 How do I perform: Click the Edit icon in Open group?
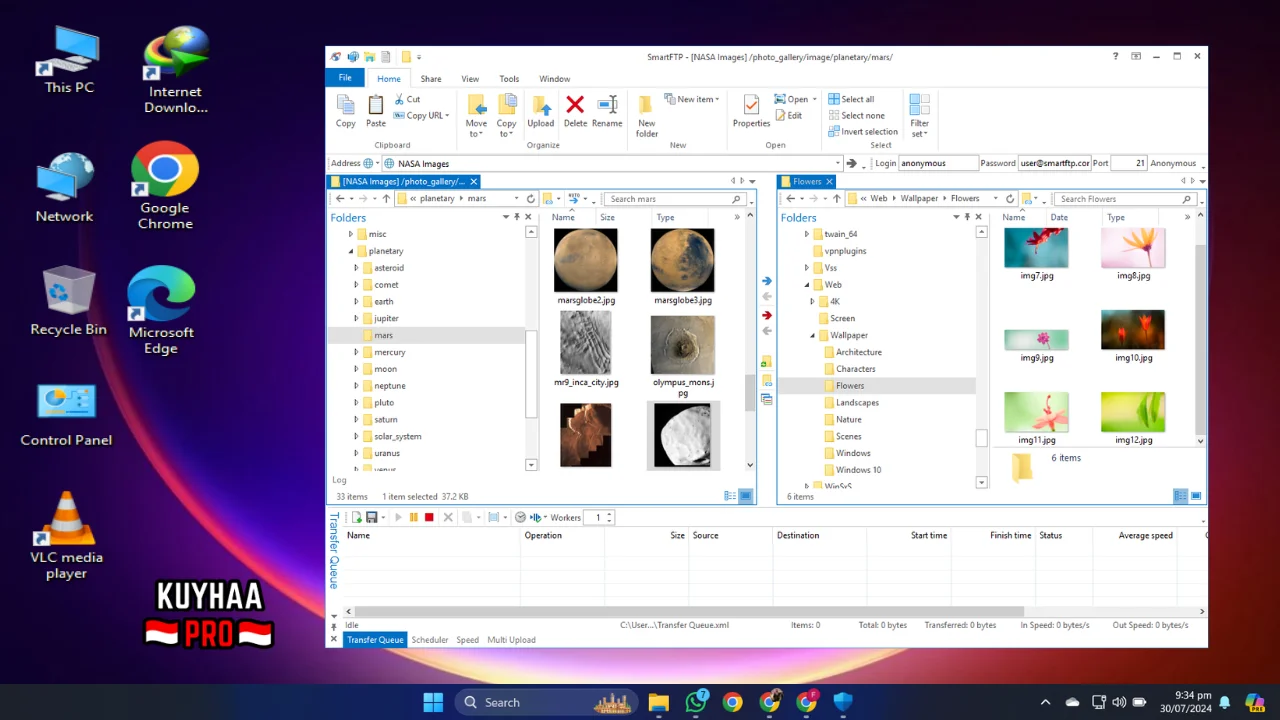pos(788,115)
